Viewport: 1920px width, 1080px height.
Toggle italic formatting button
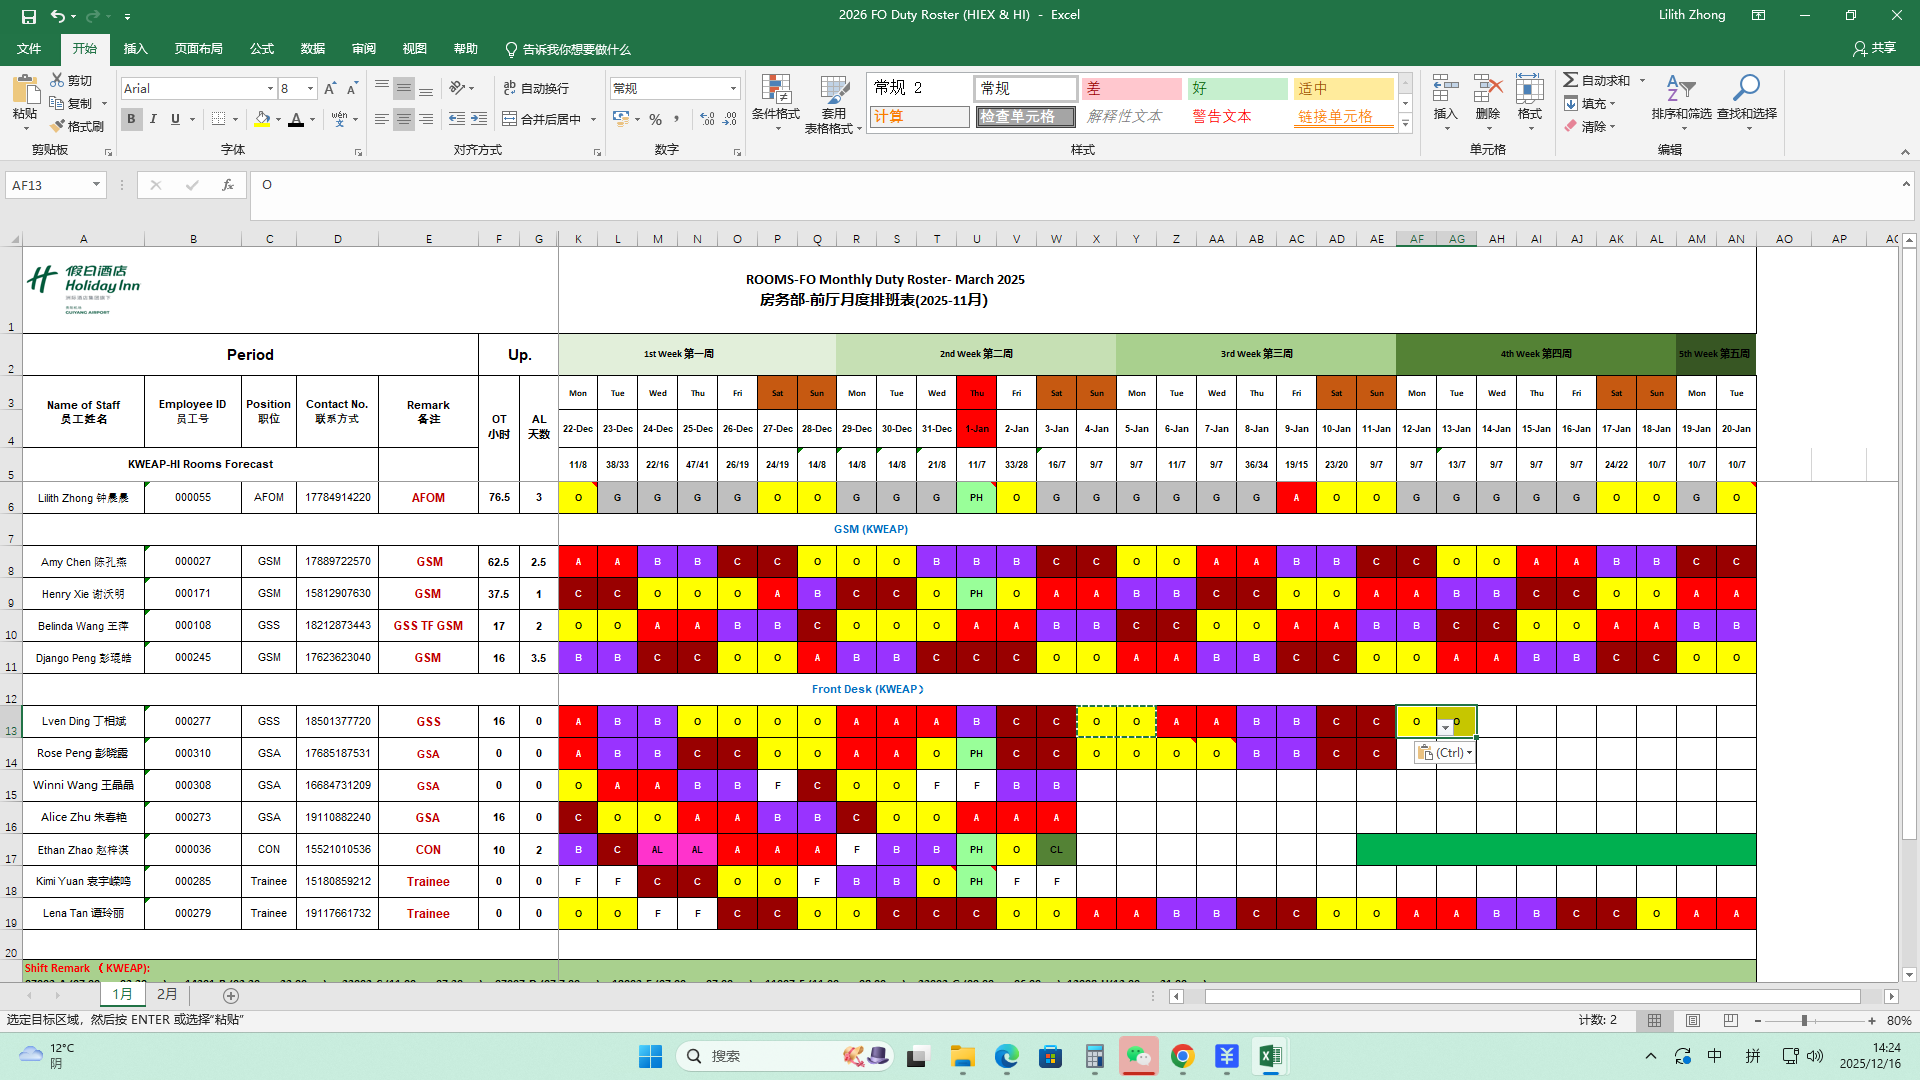(x=153, y=119)
